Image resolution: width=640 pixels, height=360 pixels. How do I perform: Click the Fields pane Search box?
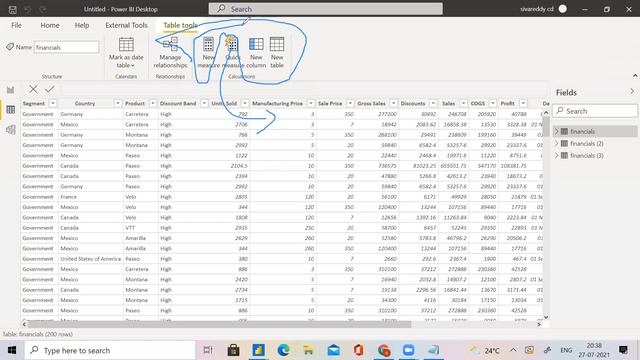[594, 111]
